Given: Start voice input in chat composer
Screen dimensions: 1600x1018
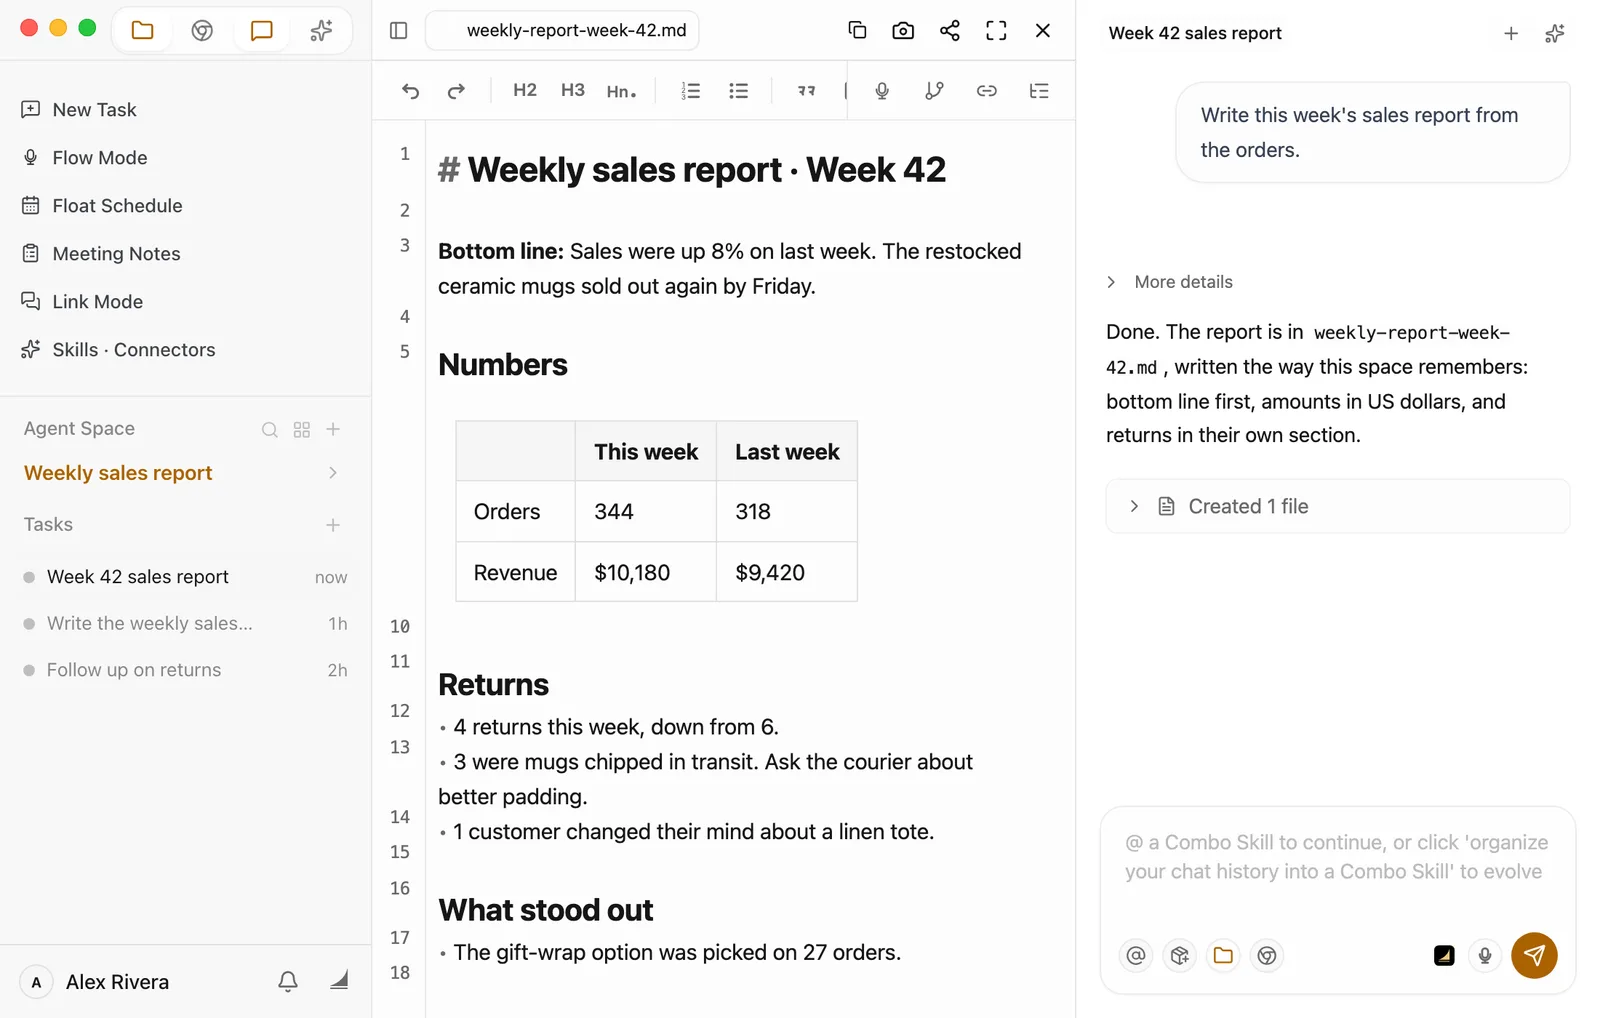Looking at the screenshot, I should pyautogui.click(x=1485, y=955).
